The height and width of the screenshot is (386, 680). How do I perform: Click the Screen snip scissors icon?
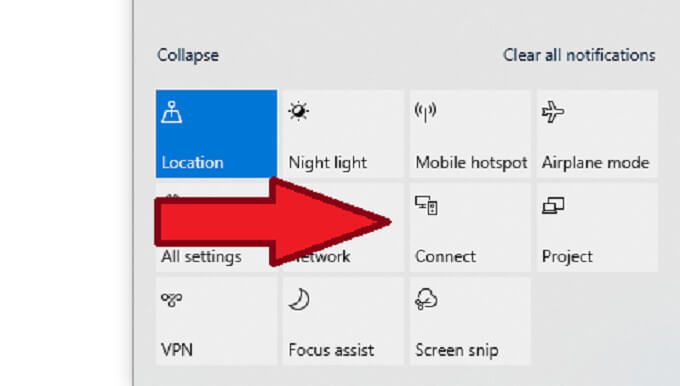pos(426,299)
